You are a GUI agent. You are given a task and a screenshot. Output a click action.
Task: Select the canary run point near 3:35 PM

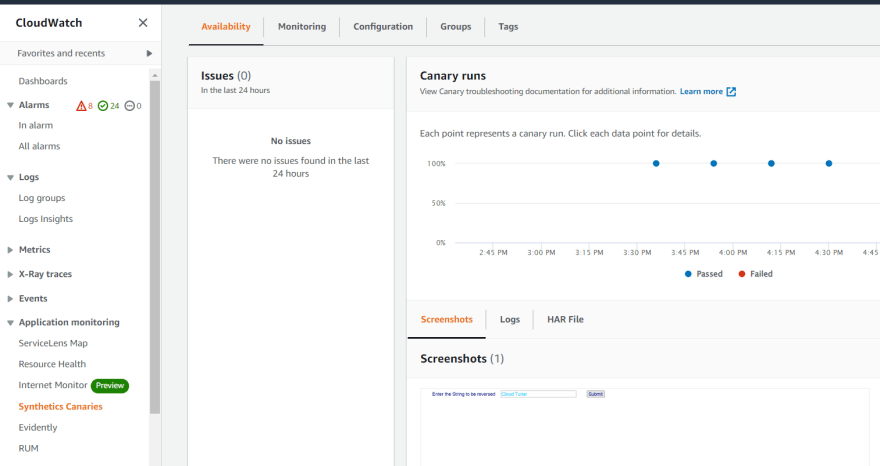(x=656, y=163)
